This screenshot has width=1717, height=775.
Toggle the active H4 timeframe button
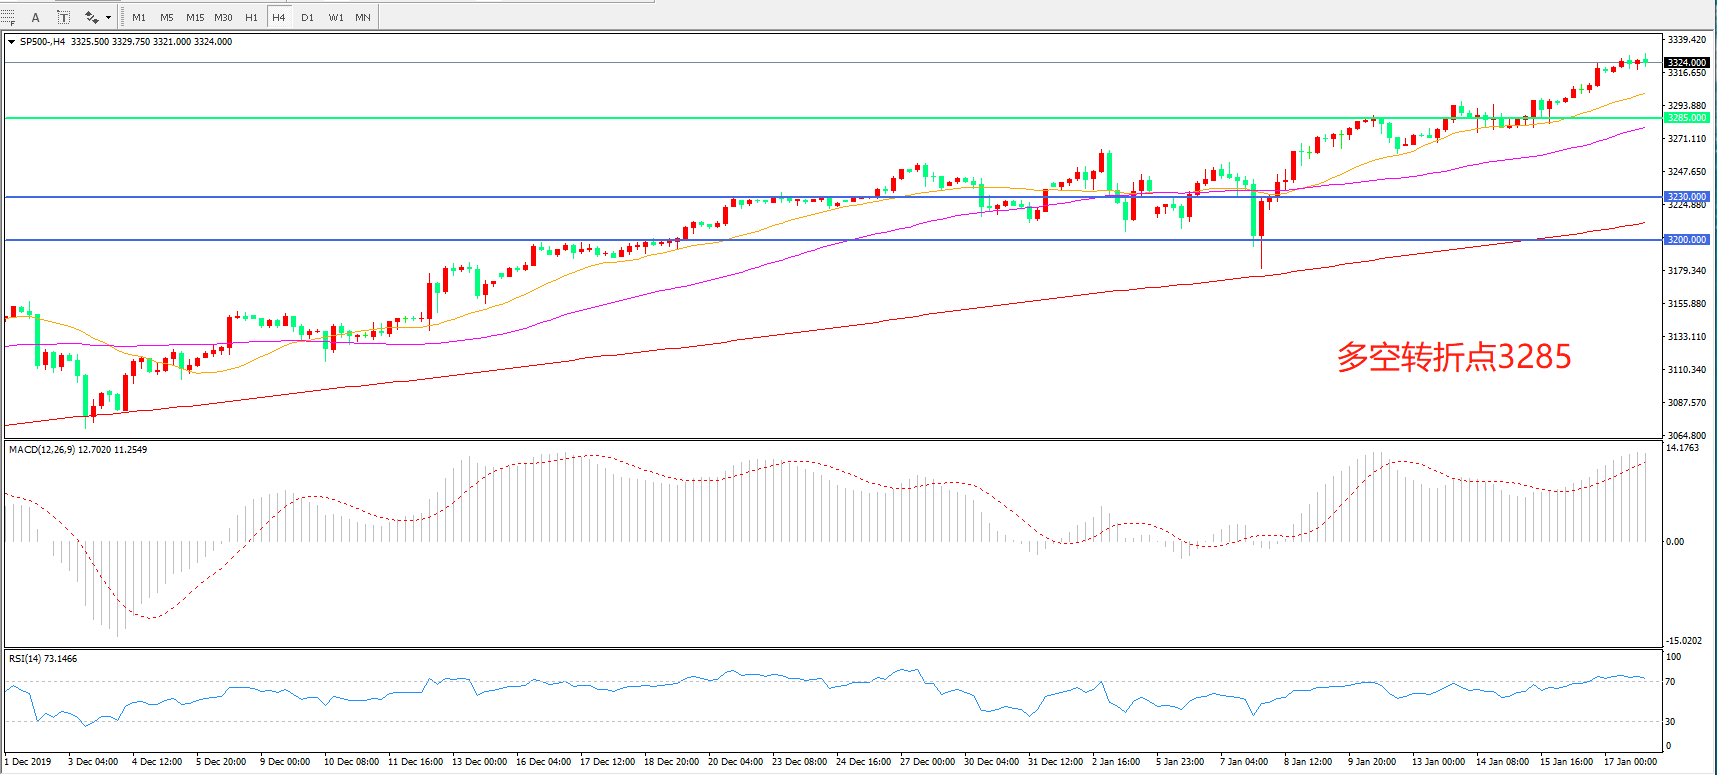pyautogui.click(x=279, y=17)
